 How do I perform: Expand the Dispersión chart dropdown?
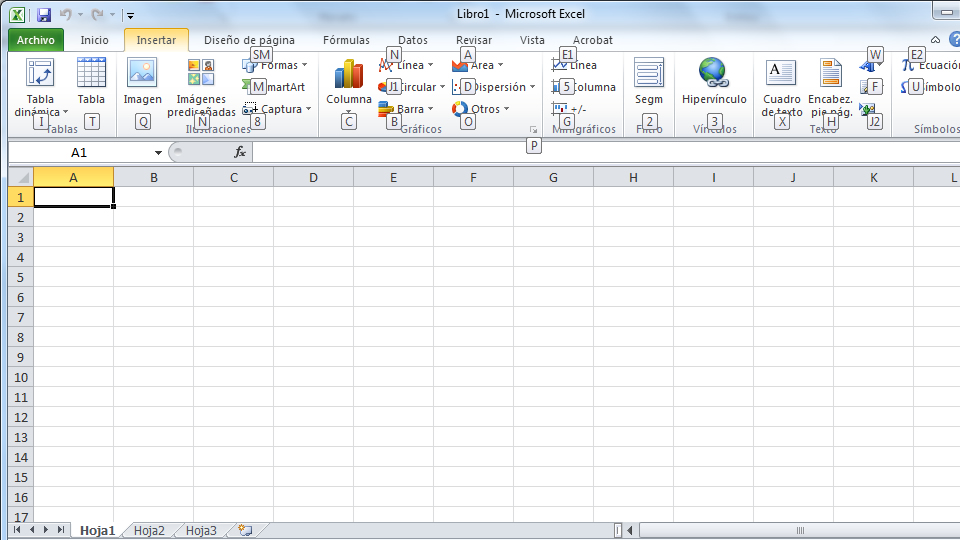tap(532, 87)
